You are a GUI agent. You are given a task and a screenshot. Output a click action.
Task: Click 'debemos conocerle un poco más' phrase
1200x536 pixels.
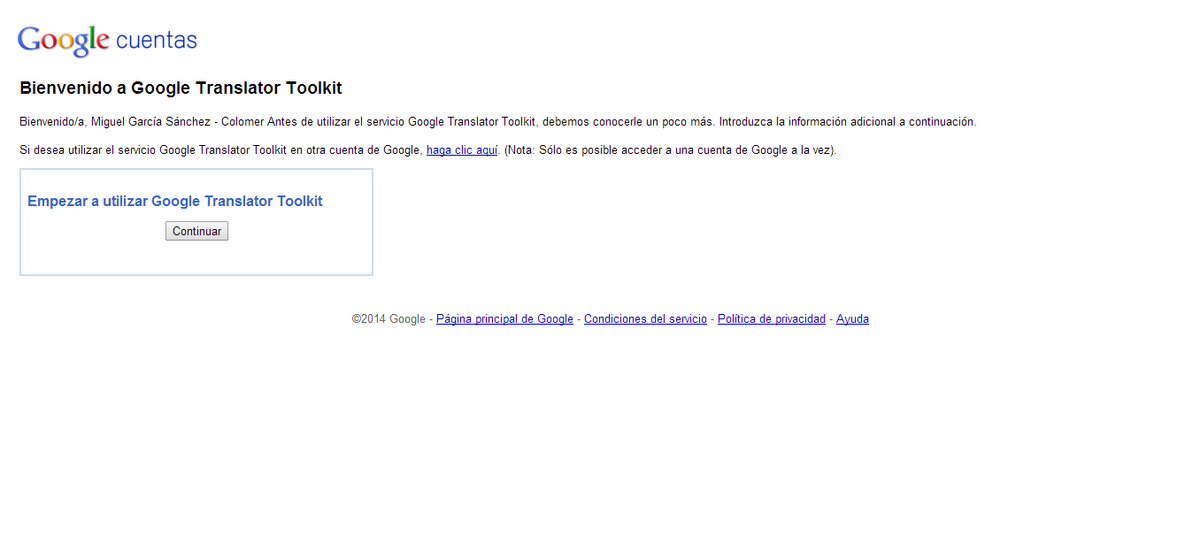pos(628,122)
